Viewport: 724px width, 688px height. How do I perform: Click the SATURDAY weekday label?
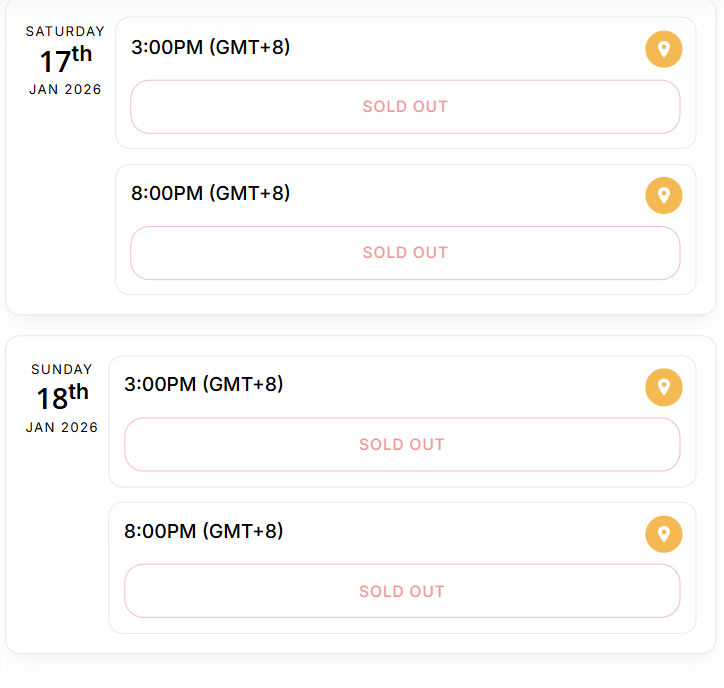pos(65,32)
